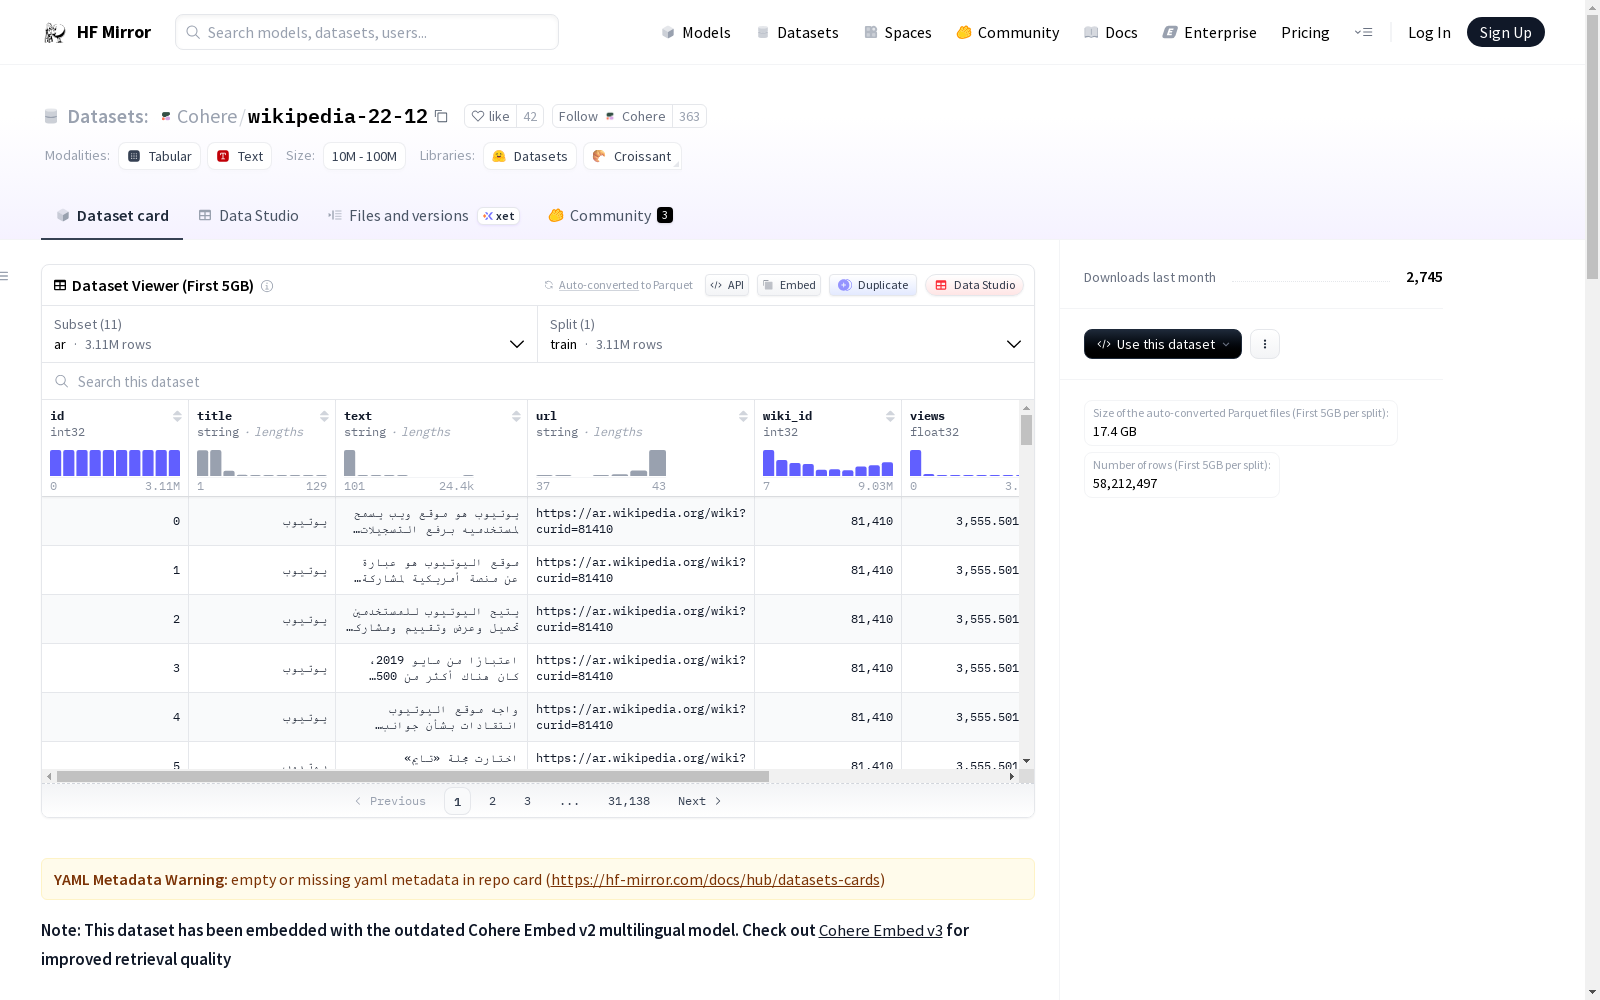Jump to last page 31,138
The height and width of the screenshot is (1000, 1600).
pos(629,801)
